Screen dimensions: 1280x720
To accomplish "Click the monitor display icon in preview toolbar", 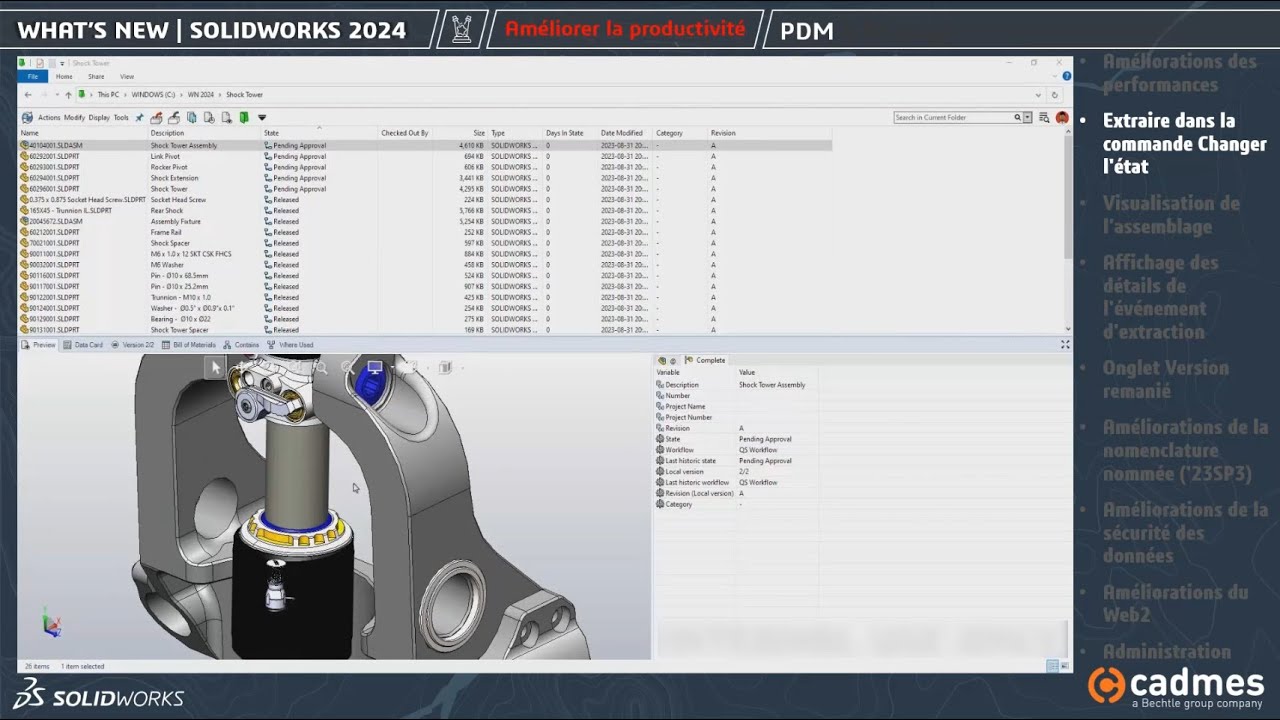I will click(x=375, y=367).
